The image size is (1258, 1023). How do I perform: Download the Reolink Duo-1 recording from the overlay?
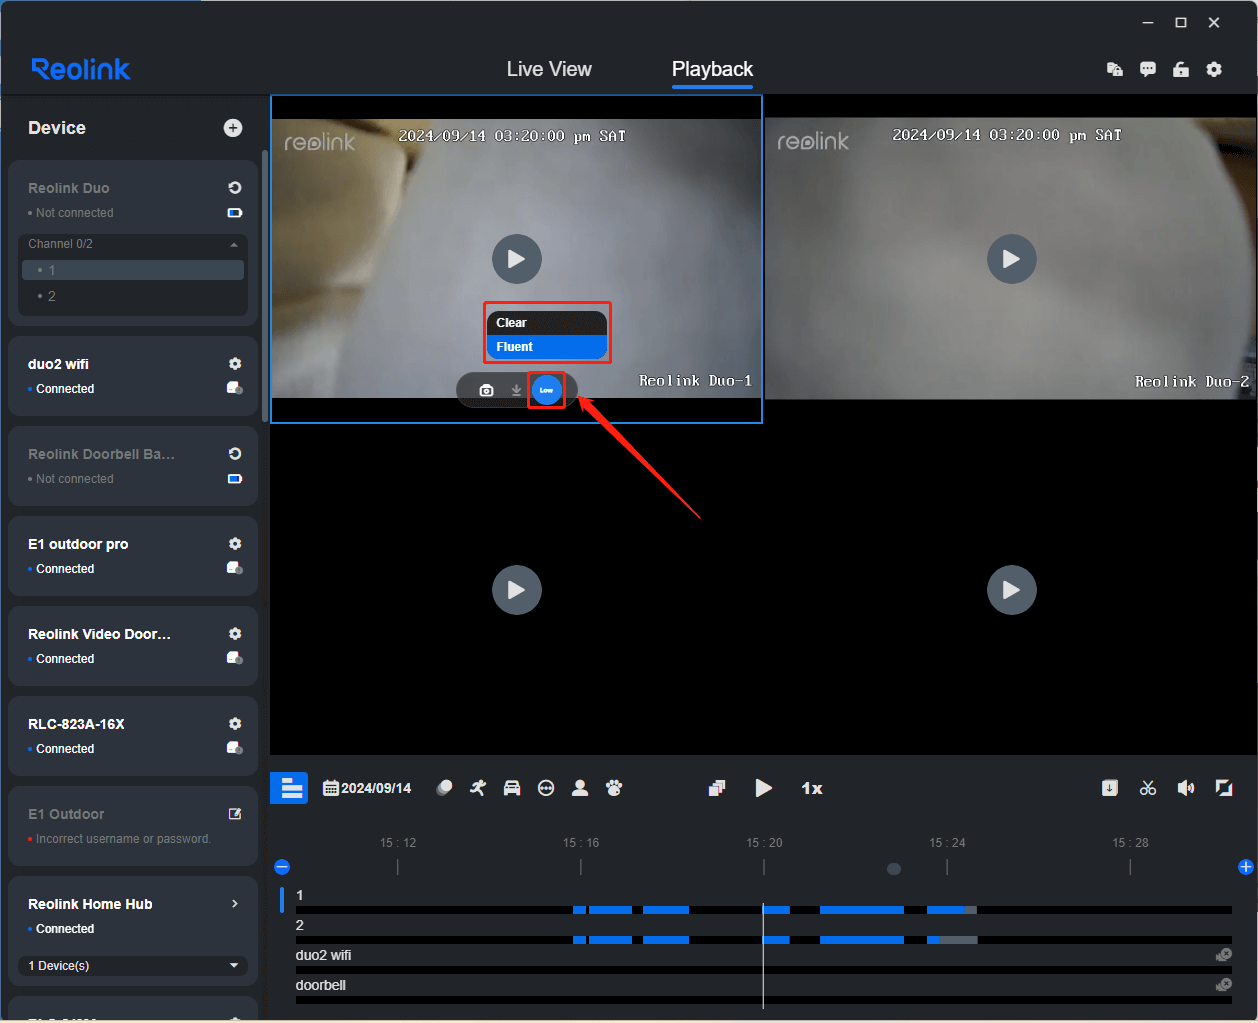pos(516,390)
